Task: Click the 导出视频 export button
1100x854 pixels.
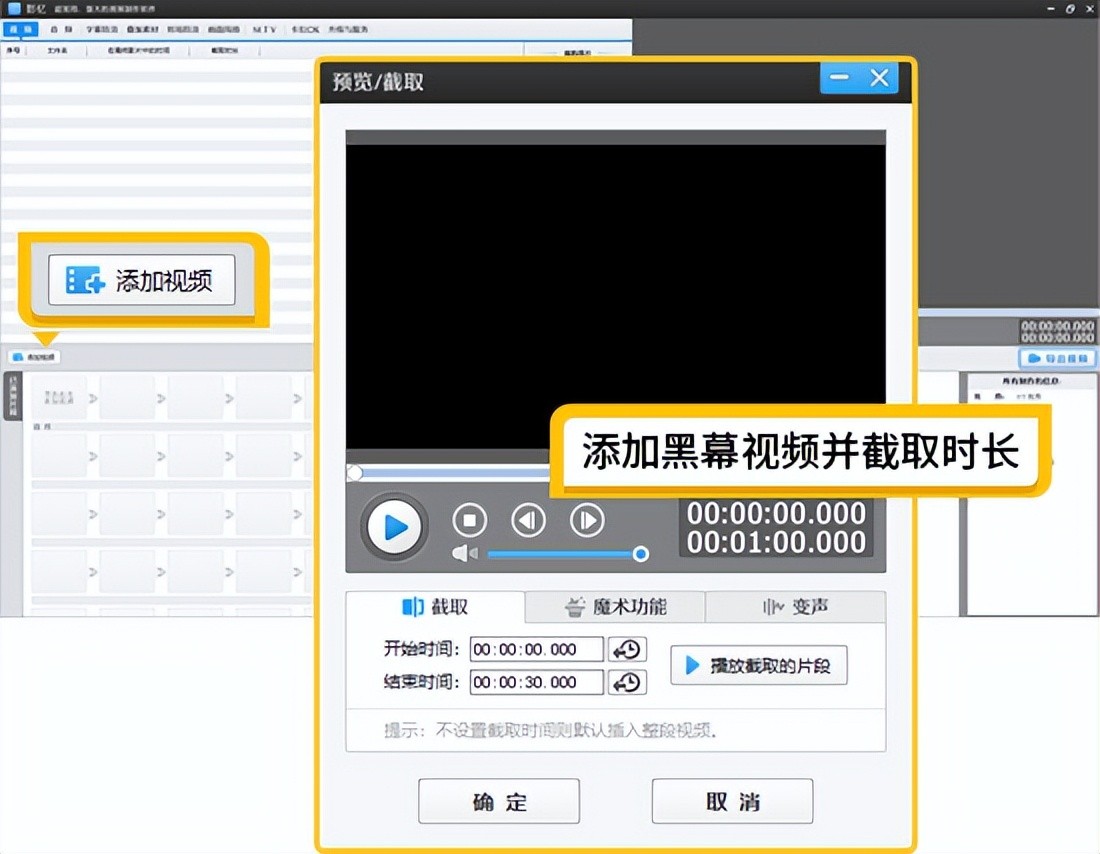Action: pyautogui.click(x=1057, y=358)
